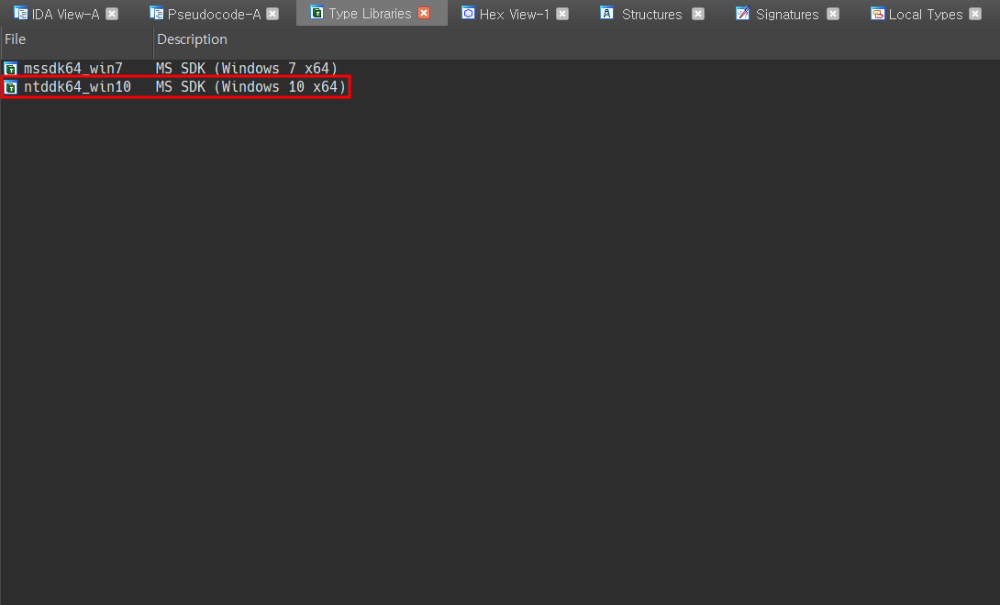1000x605 pixels.
Task: Click the mssdk64_win7 library icon
Action: pyautogui.click(x=11, y=69)
